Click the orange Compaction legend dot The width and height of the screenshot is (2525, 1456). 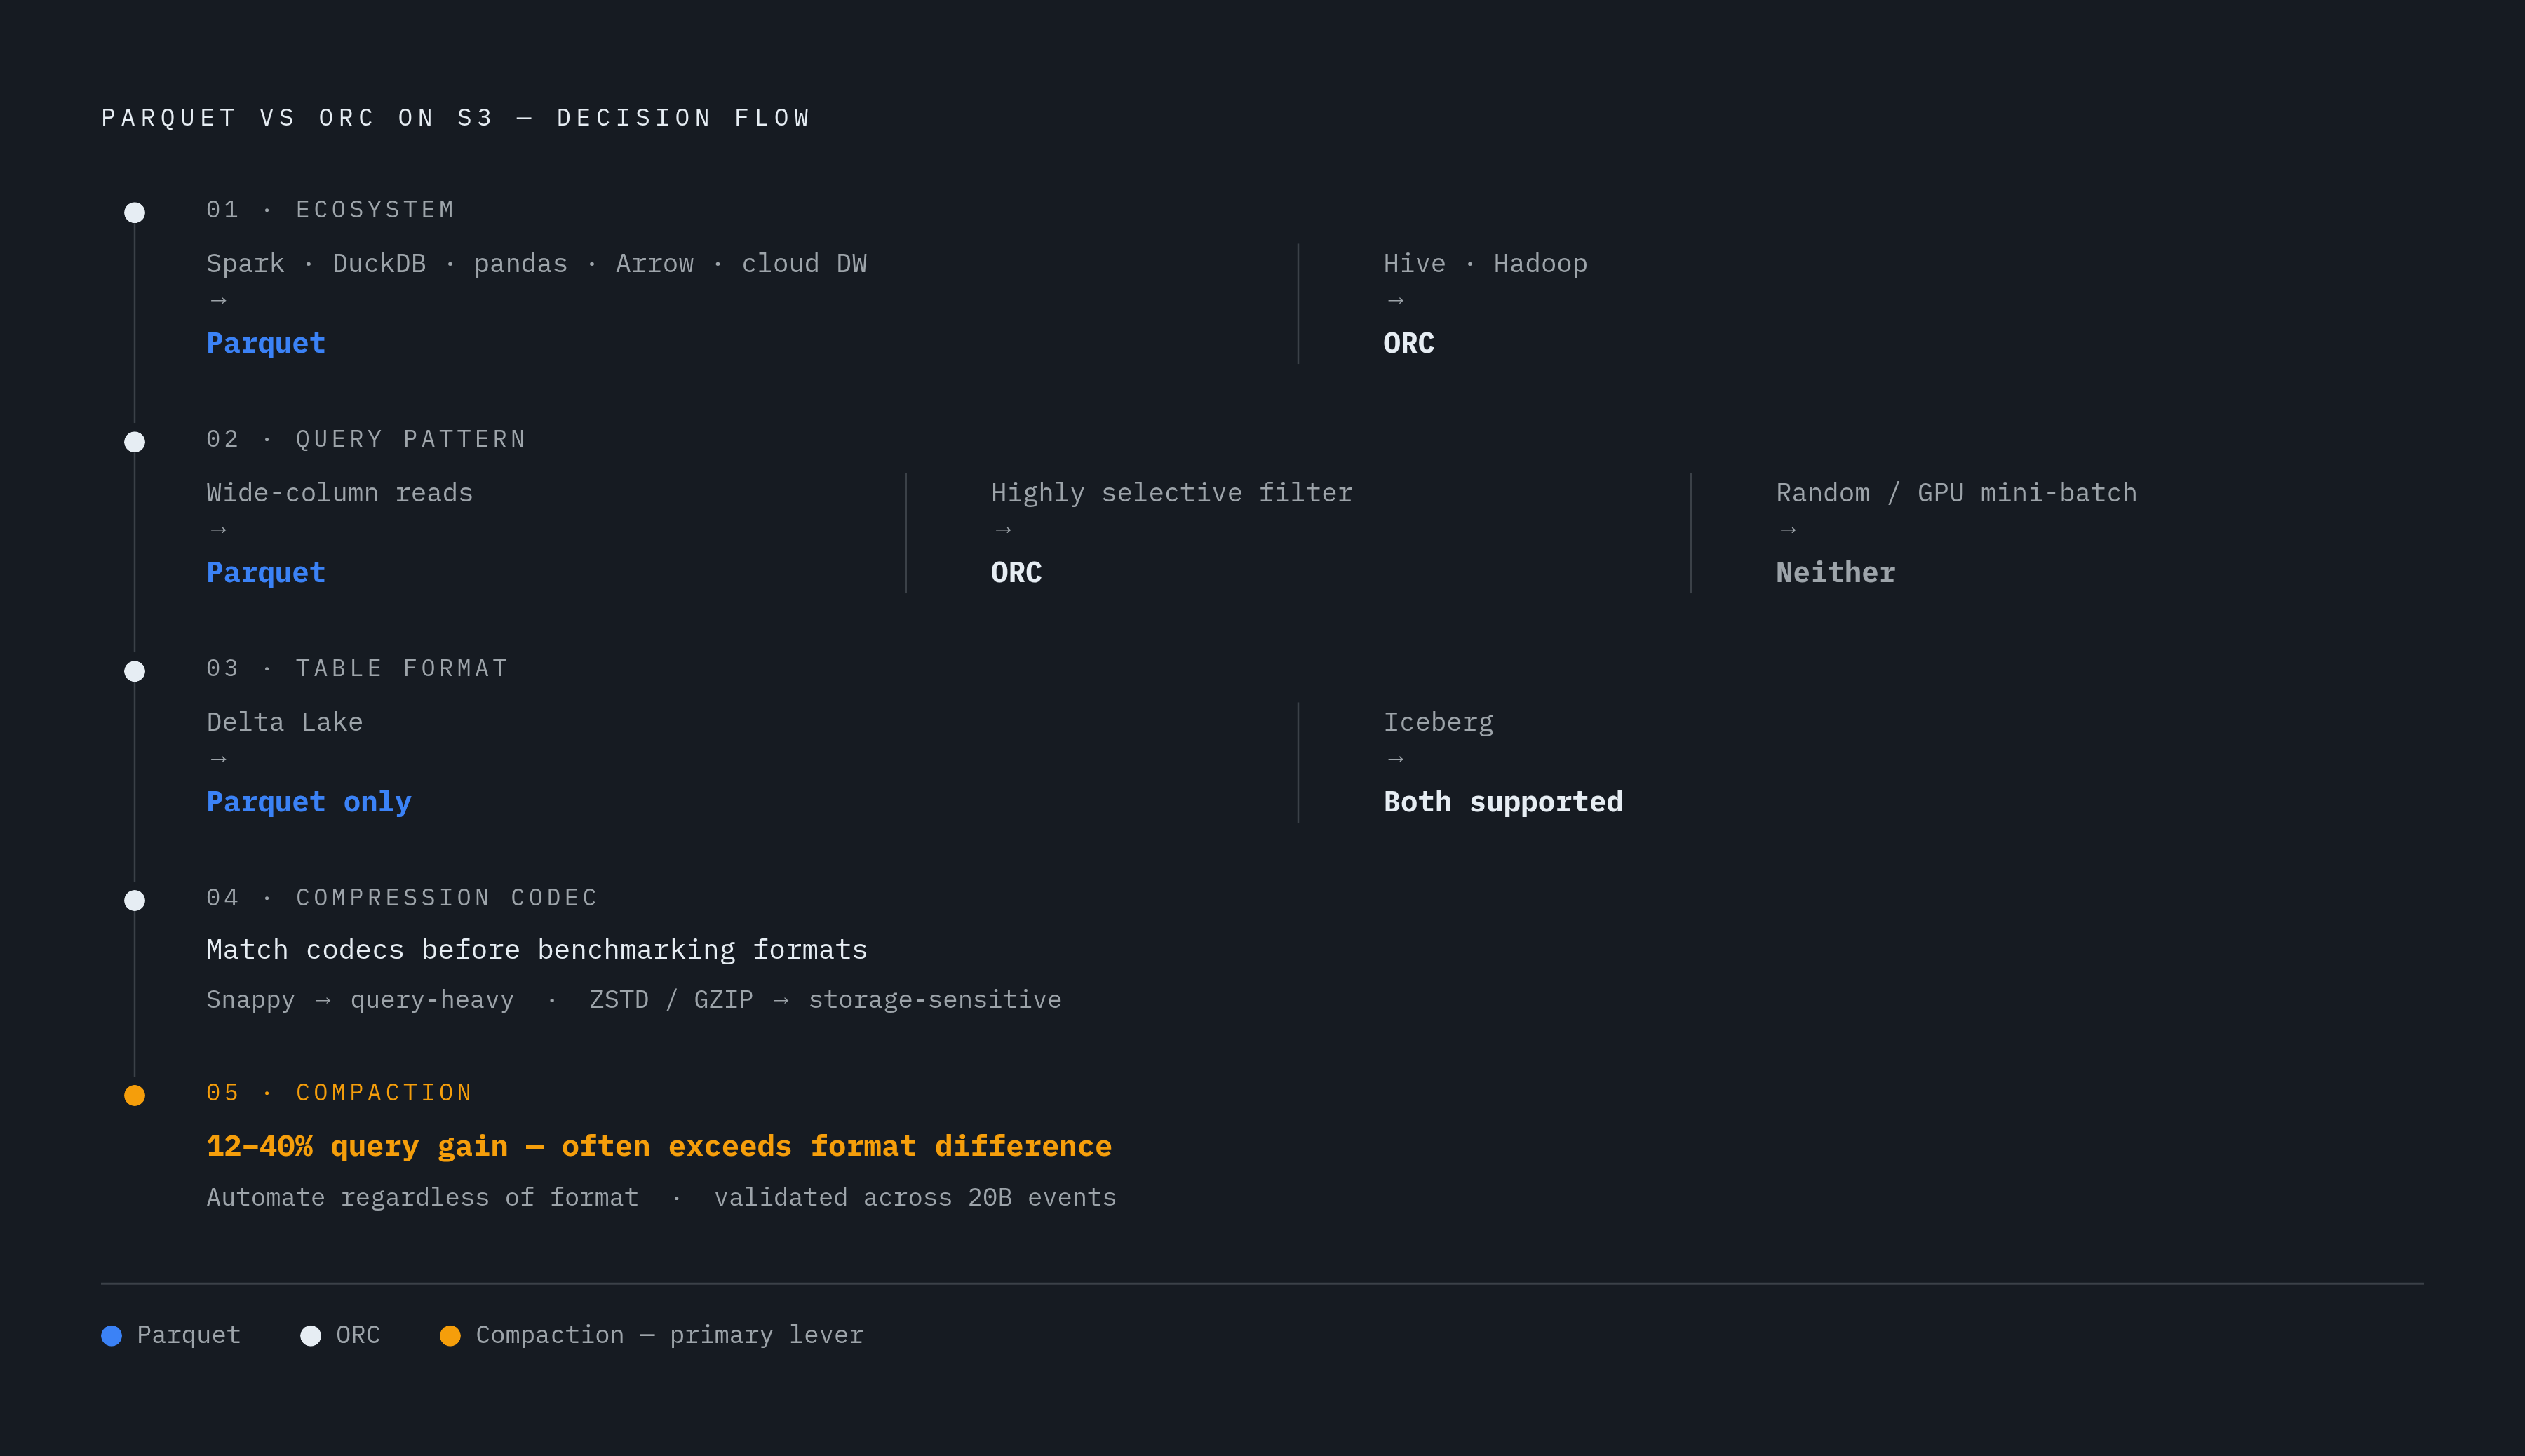[450, 1335]
